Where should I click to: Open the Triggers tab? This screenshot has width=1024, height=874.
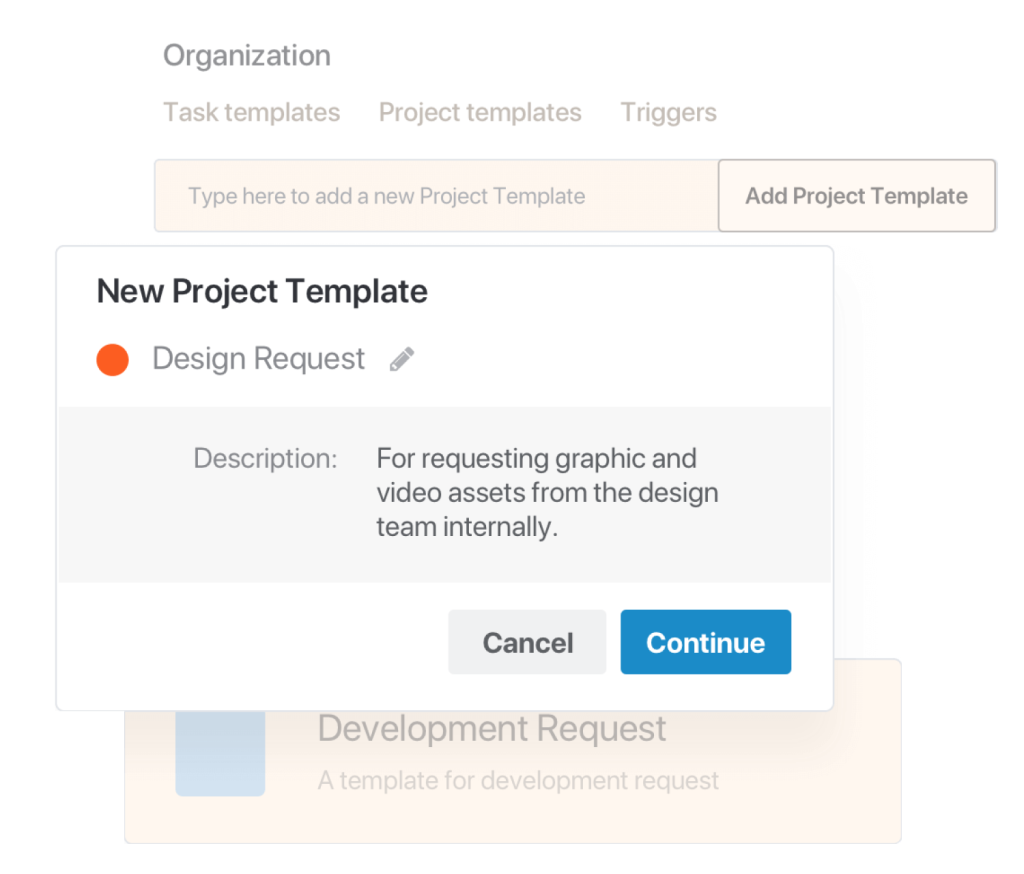tap(668, 112)
